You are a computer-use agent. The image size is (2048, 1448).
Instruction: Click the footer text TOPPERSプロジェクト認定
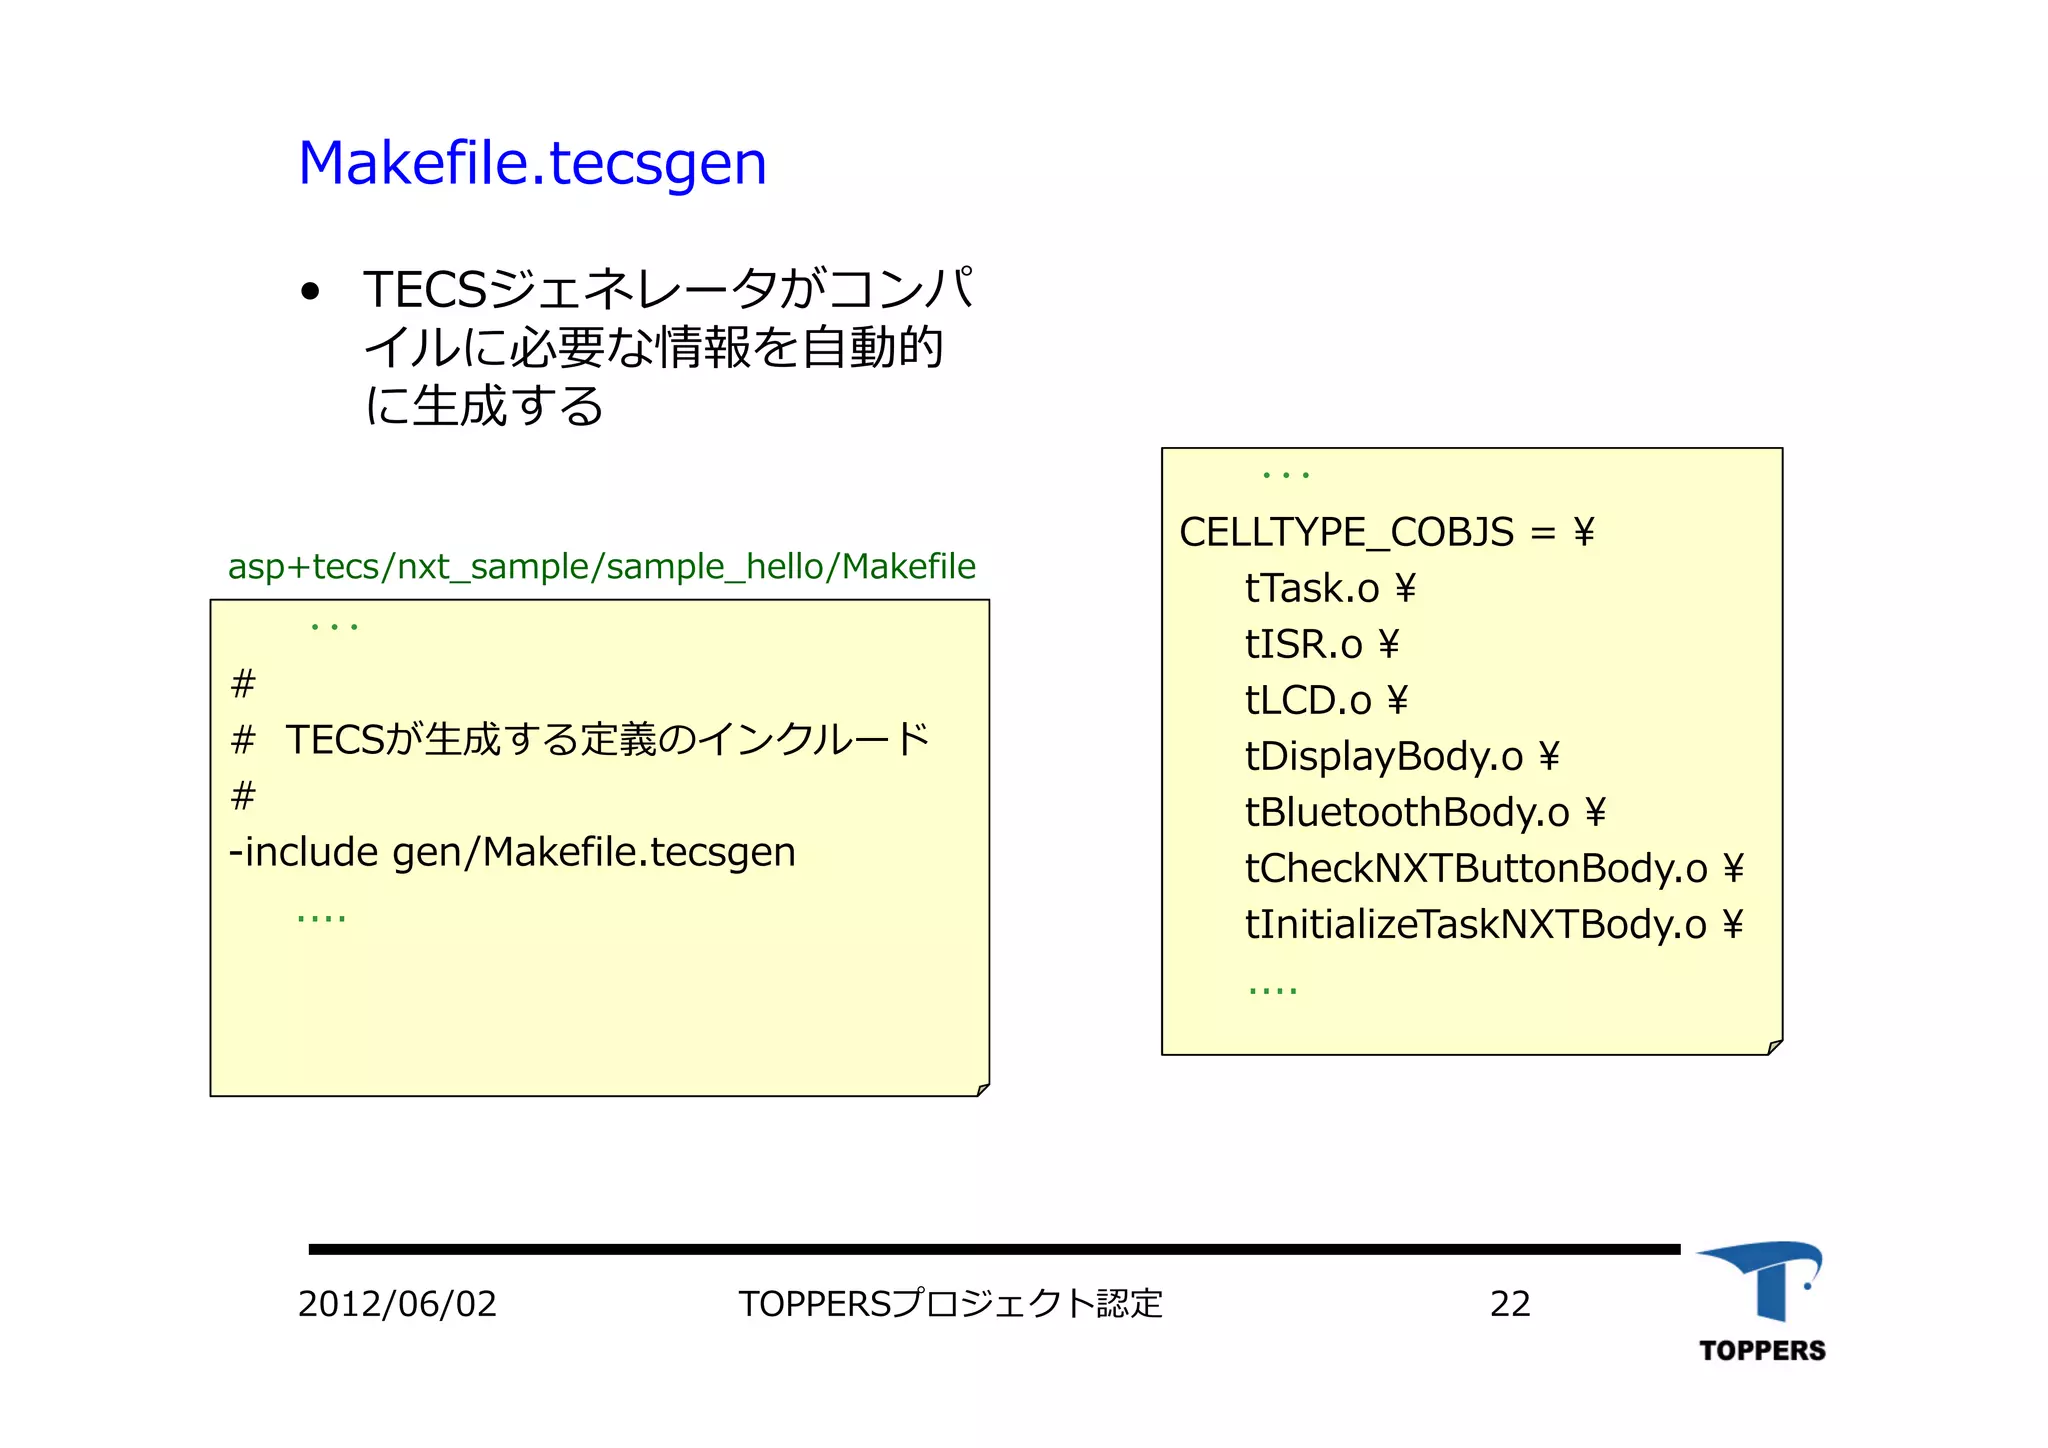pyautogui.click(x=950, y=1304)
